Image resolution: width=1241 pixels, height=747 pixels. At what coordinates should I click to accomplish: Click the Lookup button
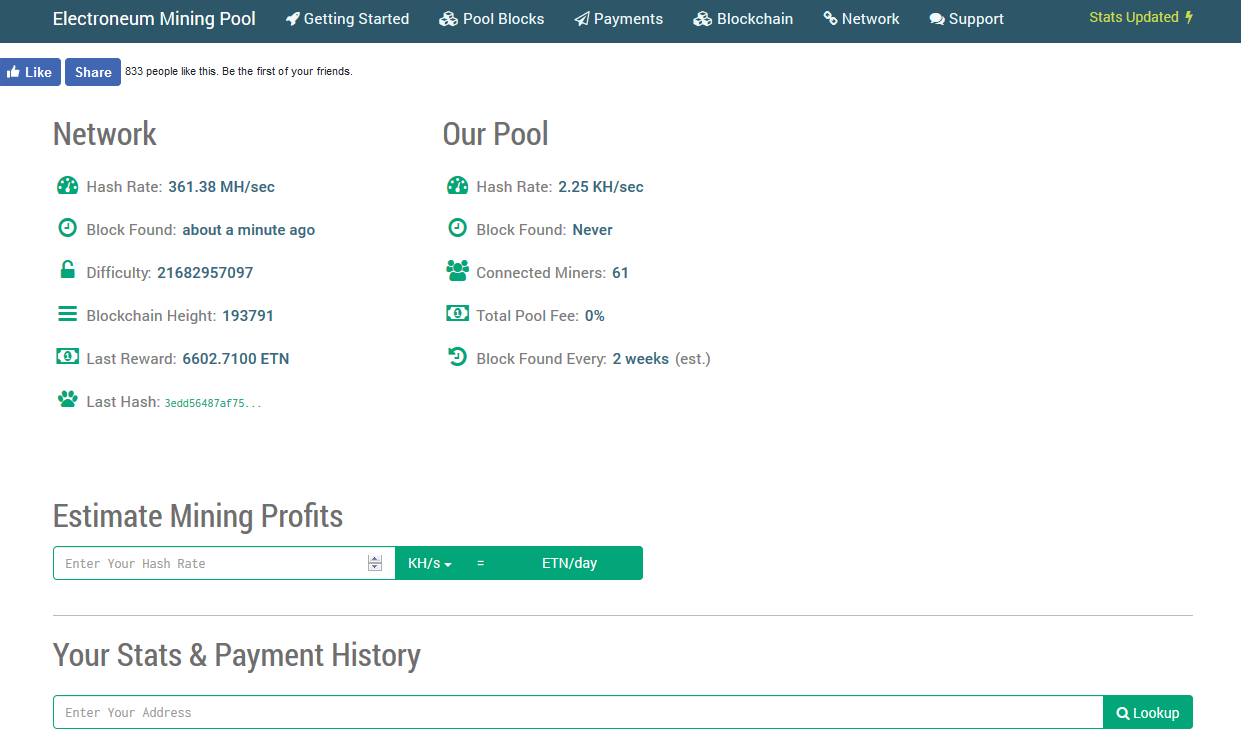pyautogui.click(x=1148, y=713)
